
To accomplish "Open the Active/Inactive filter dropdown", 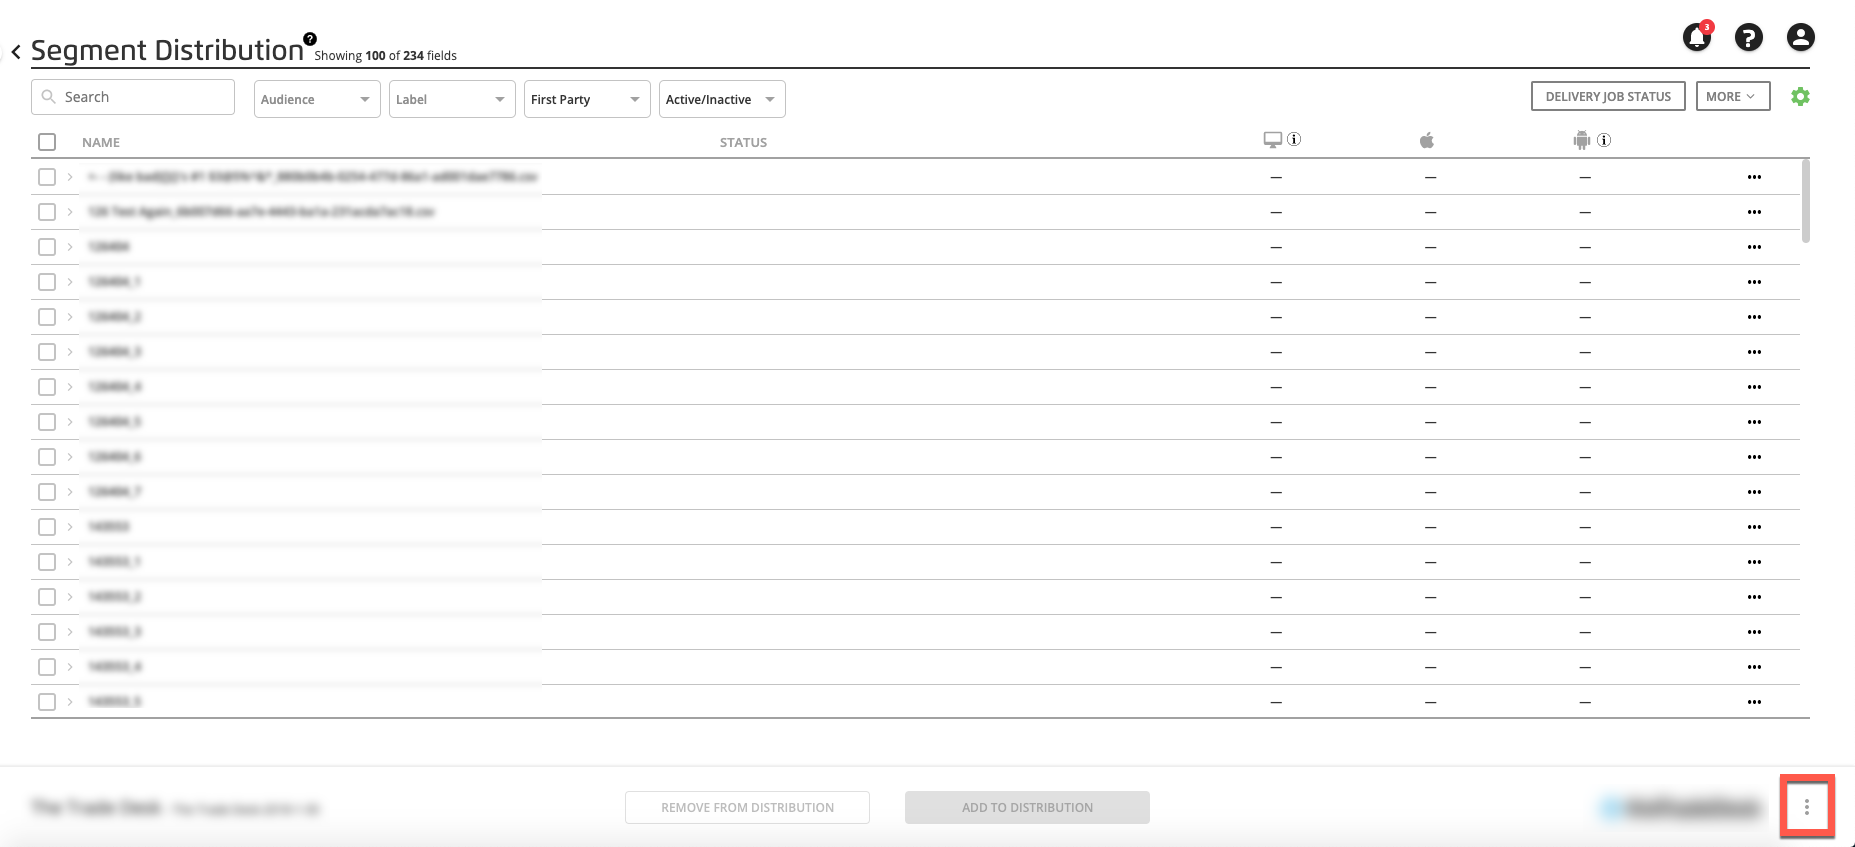I will pos(722,99).
